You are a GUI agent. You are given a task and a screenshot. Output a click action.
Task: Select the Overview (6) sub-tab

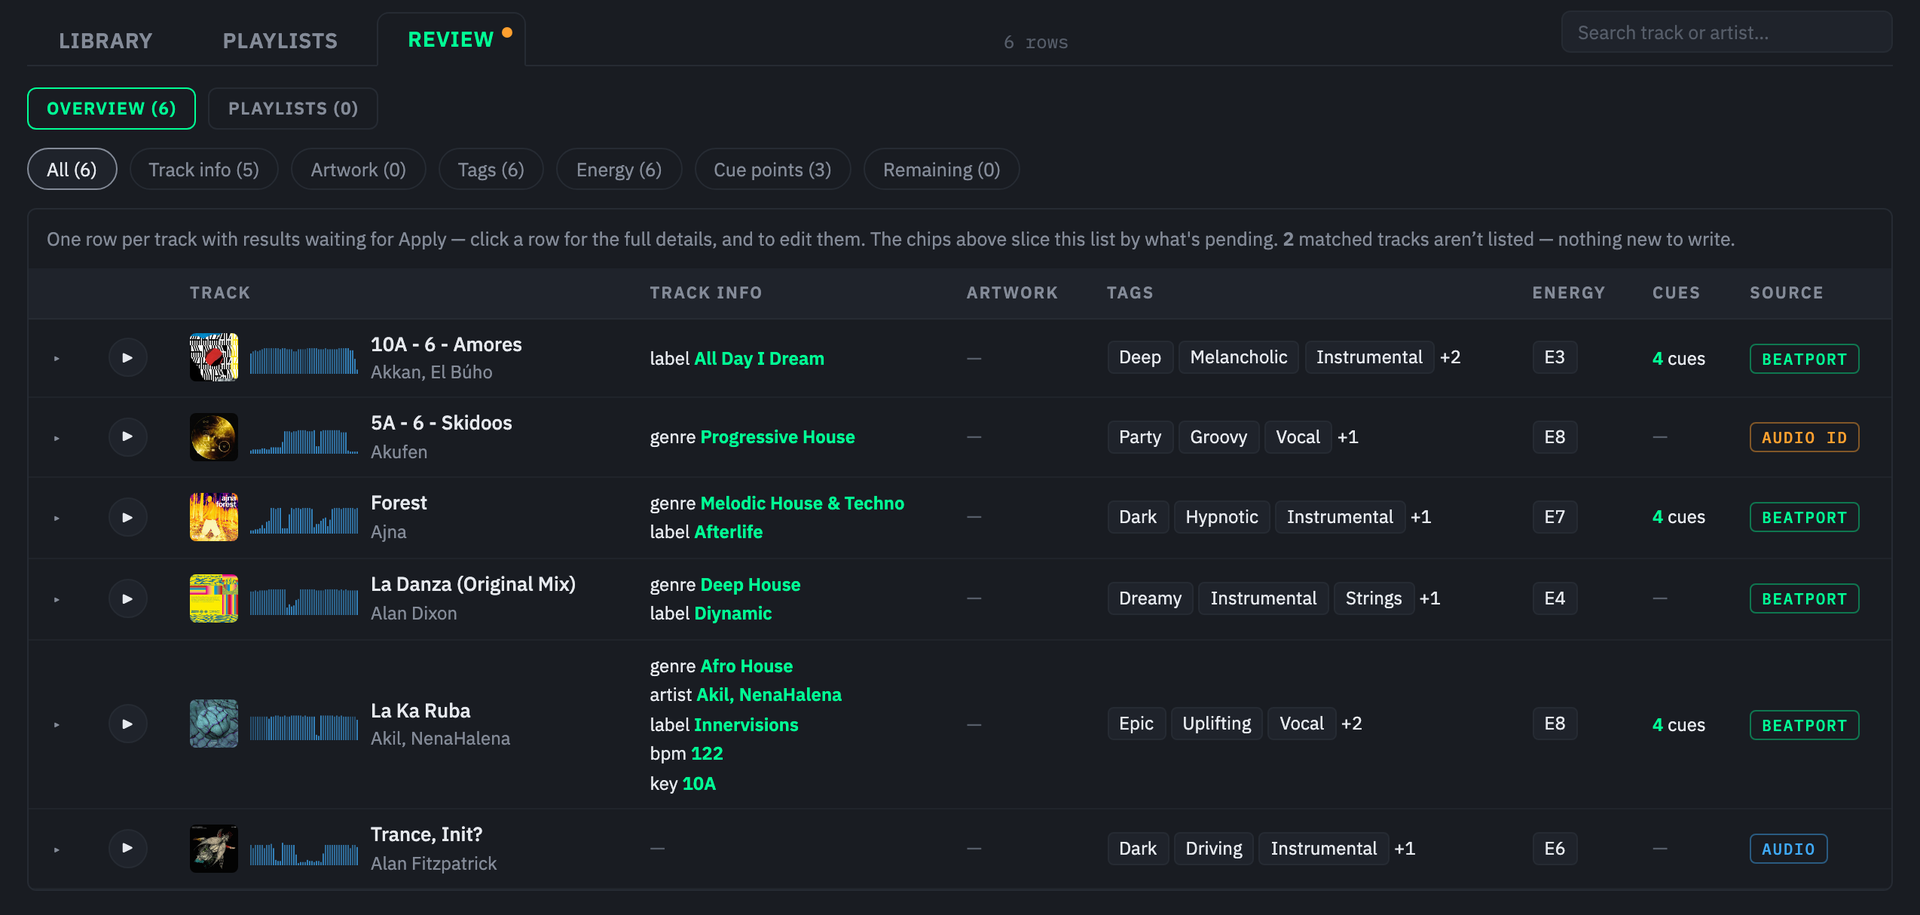tap(111, 108)
